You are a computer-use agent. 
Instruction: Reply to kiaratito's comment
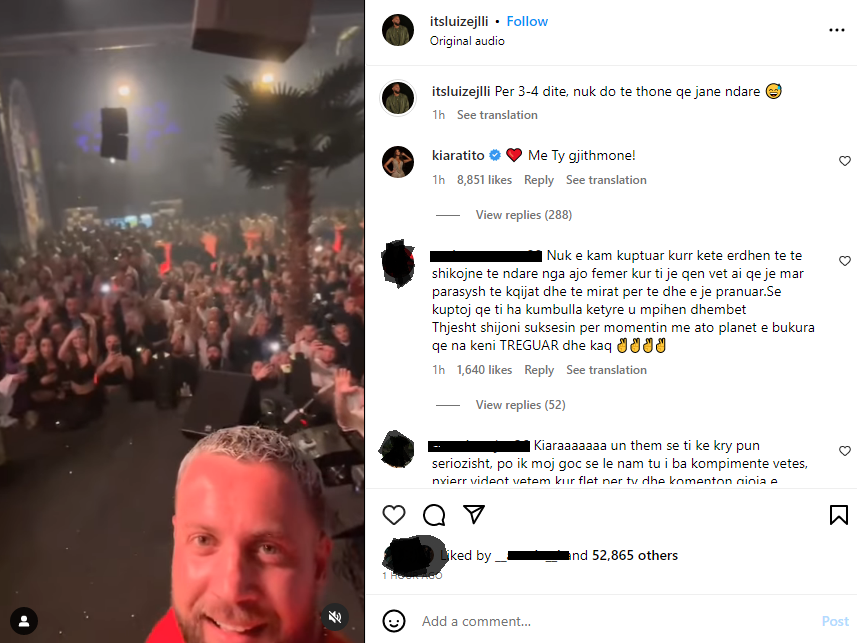(538, 180)
